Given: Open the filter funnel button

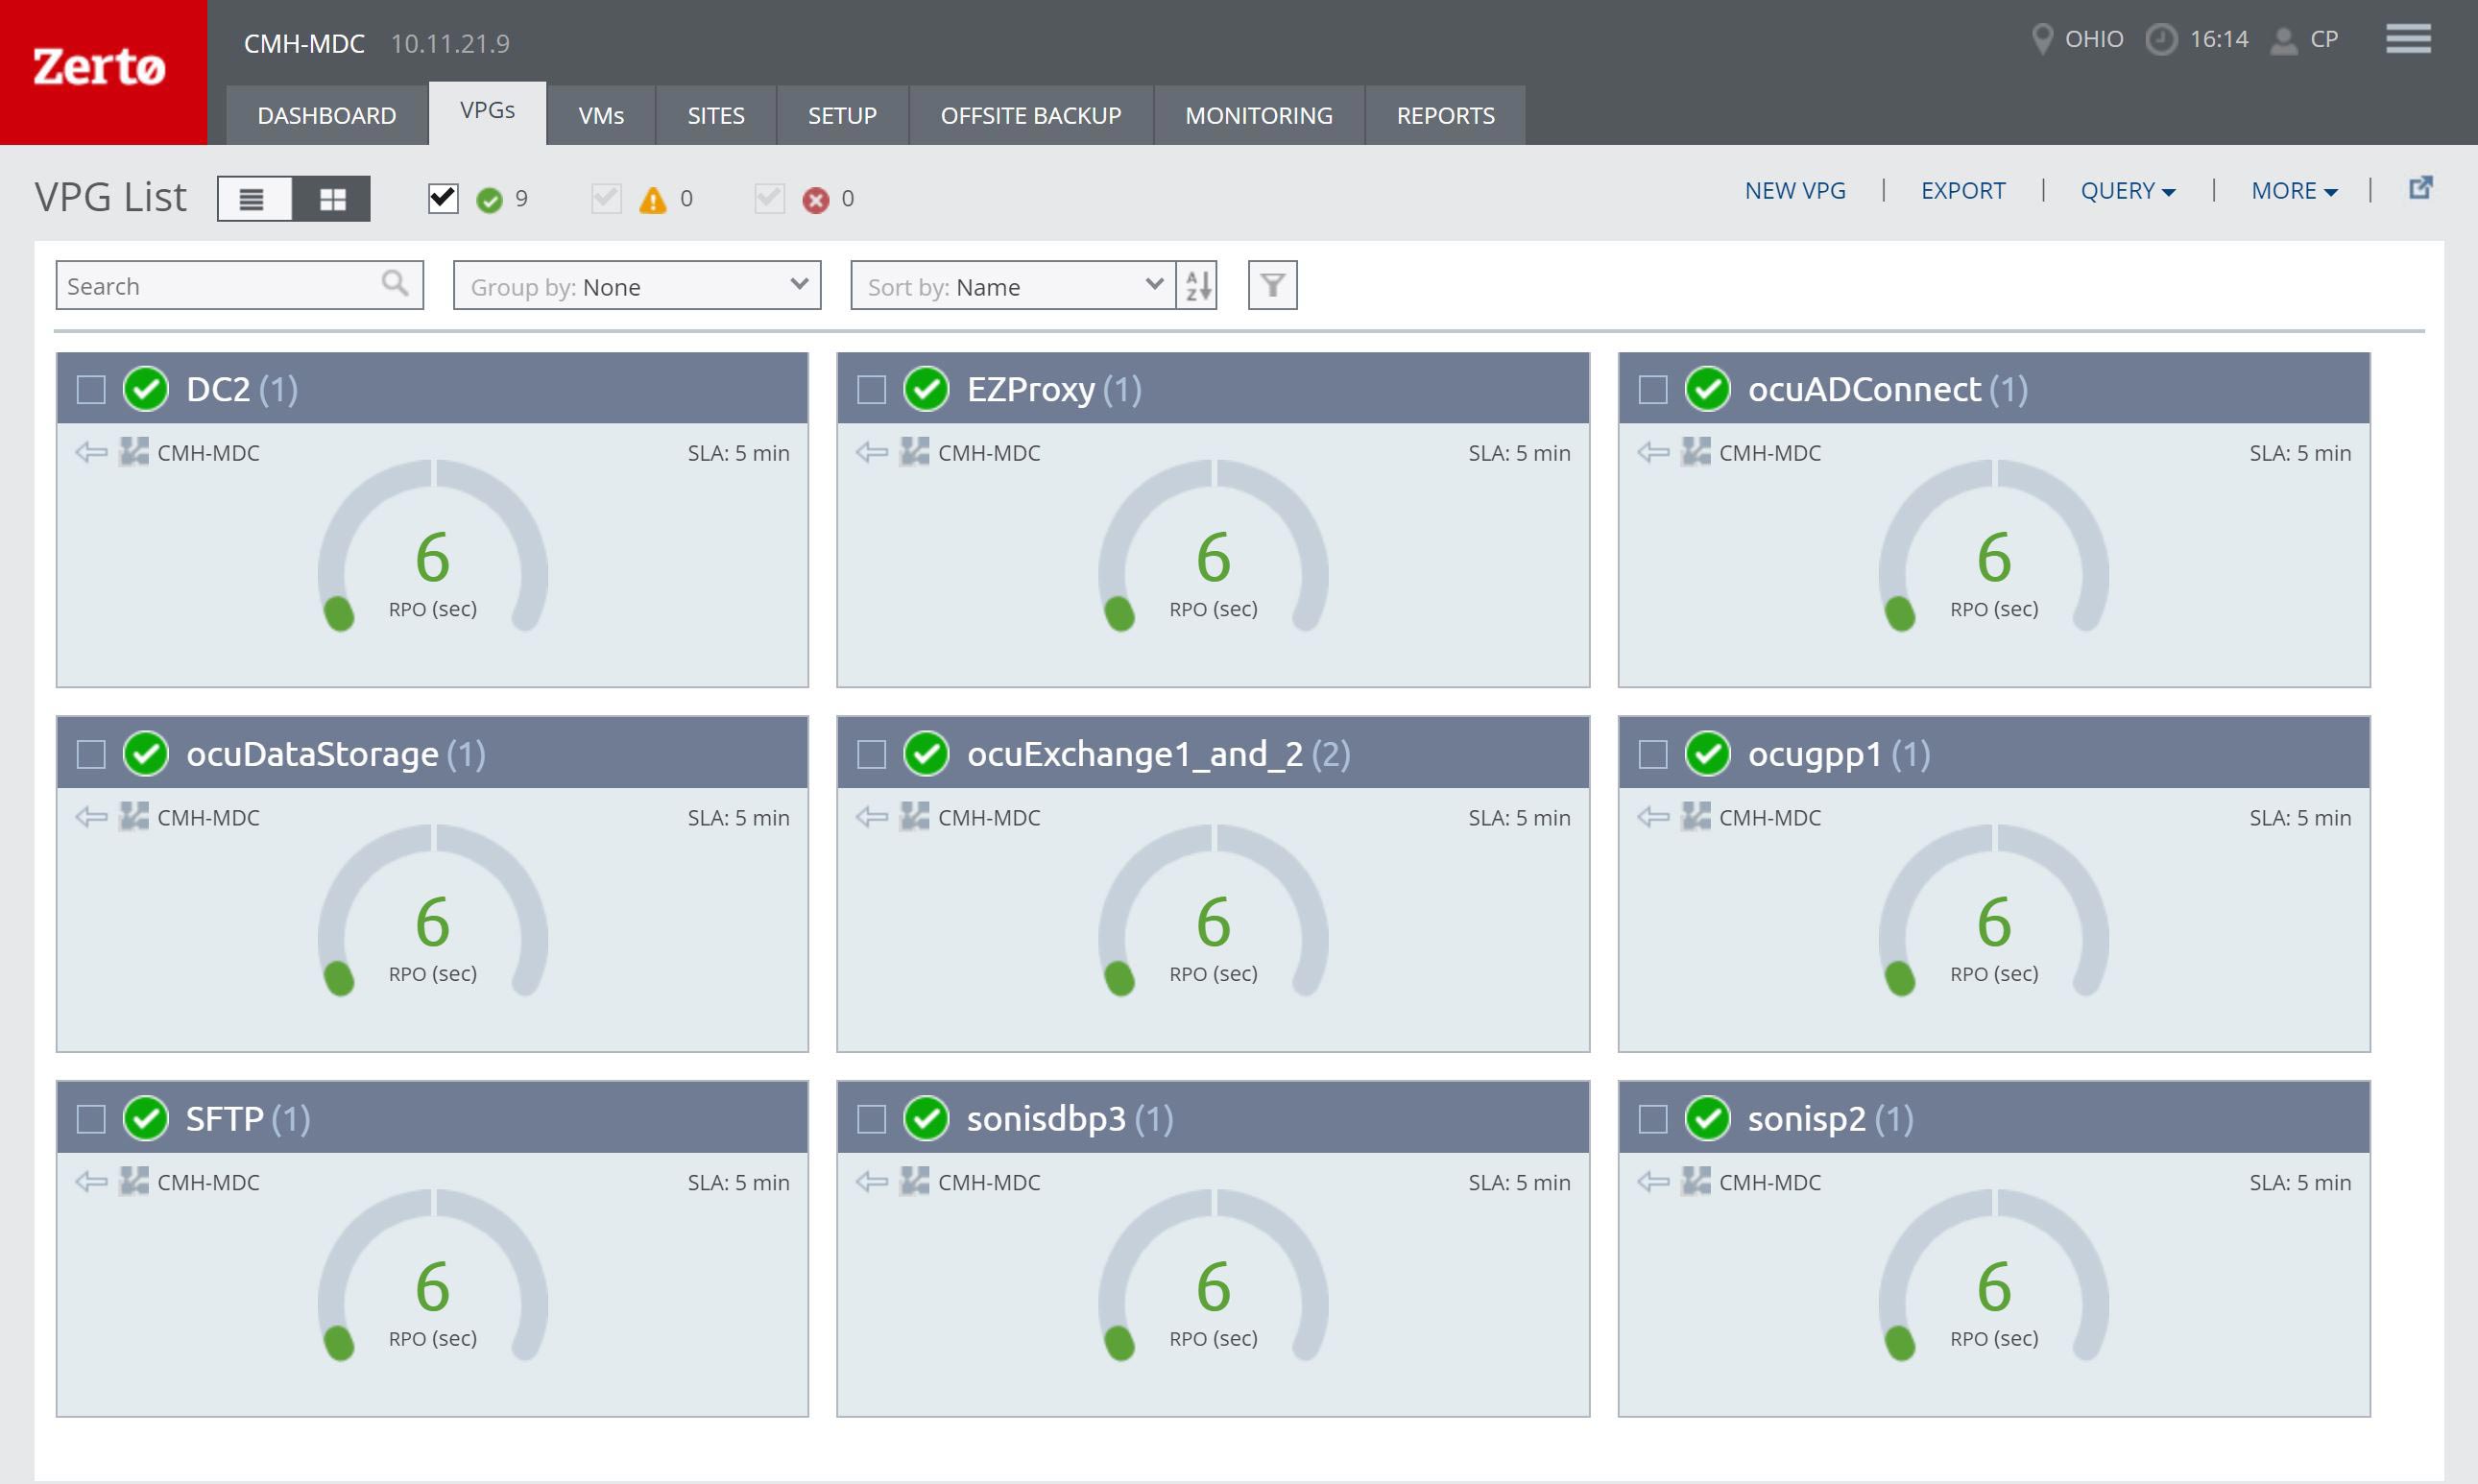Looking at the screenshot, I should [1272, 285].
